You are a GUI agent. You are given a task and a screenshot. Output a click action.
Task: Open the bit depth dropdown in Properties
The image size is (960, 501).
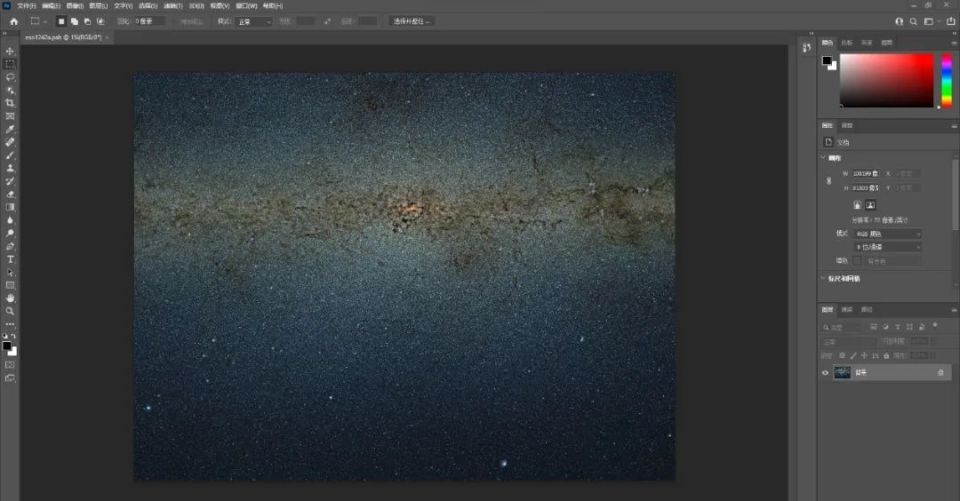(888, 247)
